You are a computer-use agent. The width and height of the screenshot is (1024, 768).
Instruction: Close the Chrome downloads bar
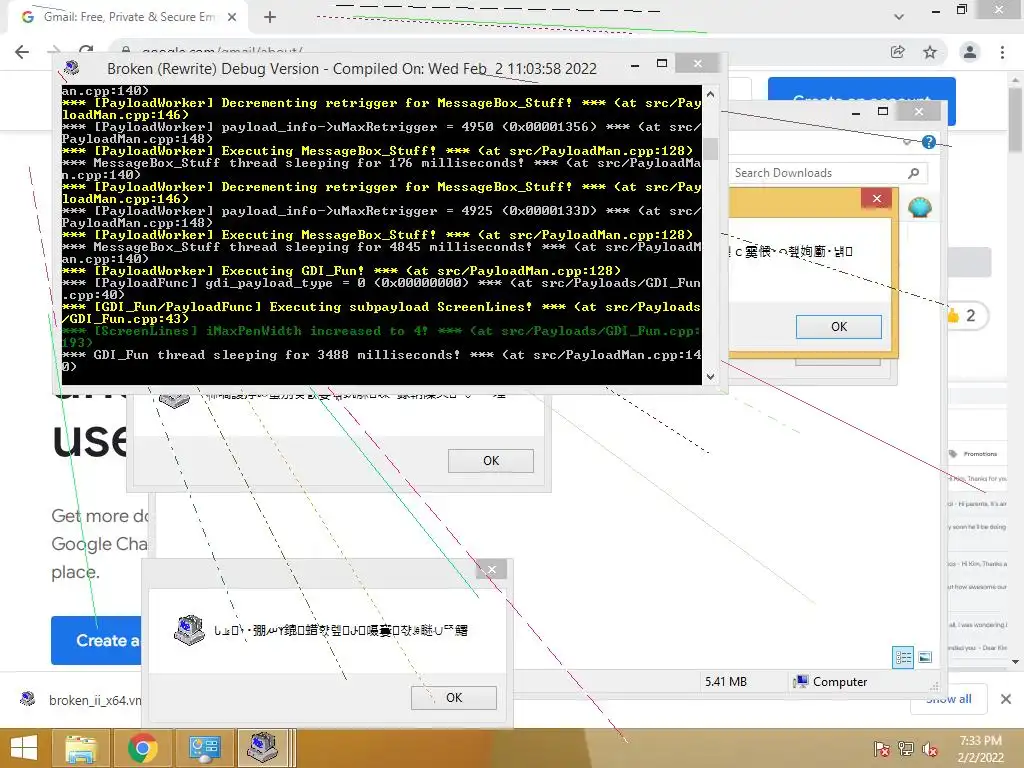tap(1006, 699)
